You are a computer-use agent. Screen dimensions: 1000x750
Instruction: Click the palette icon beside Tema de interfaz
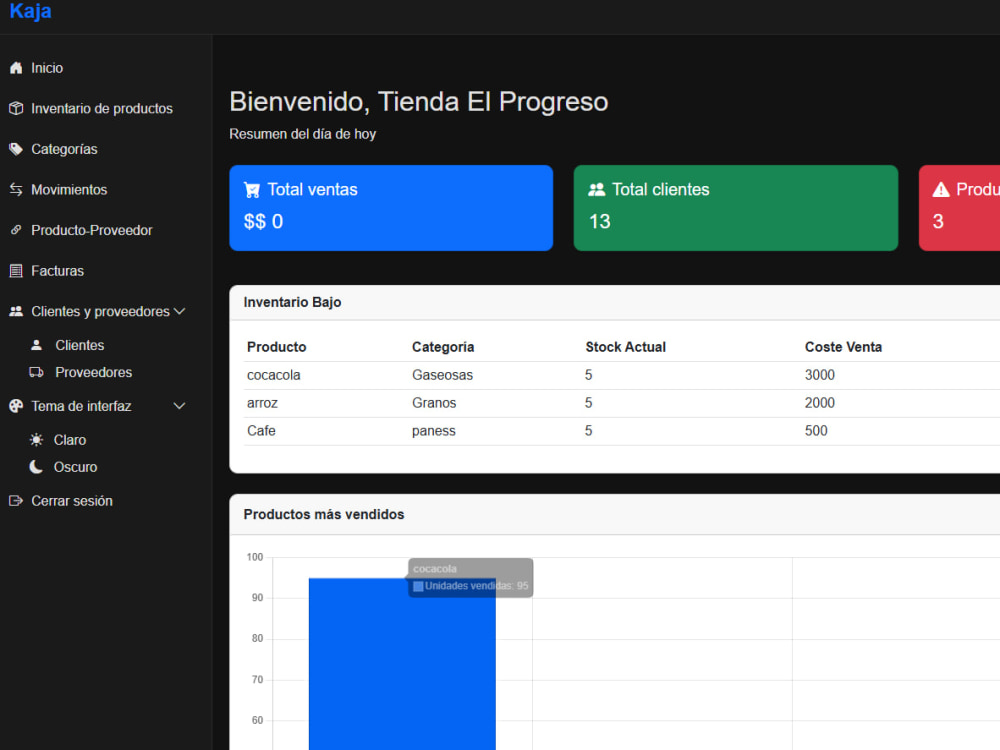(x=16, y=406)
